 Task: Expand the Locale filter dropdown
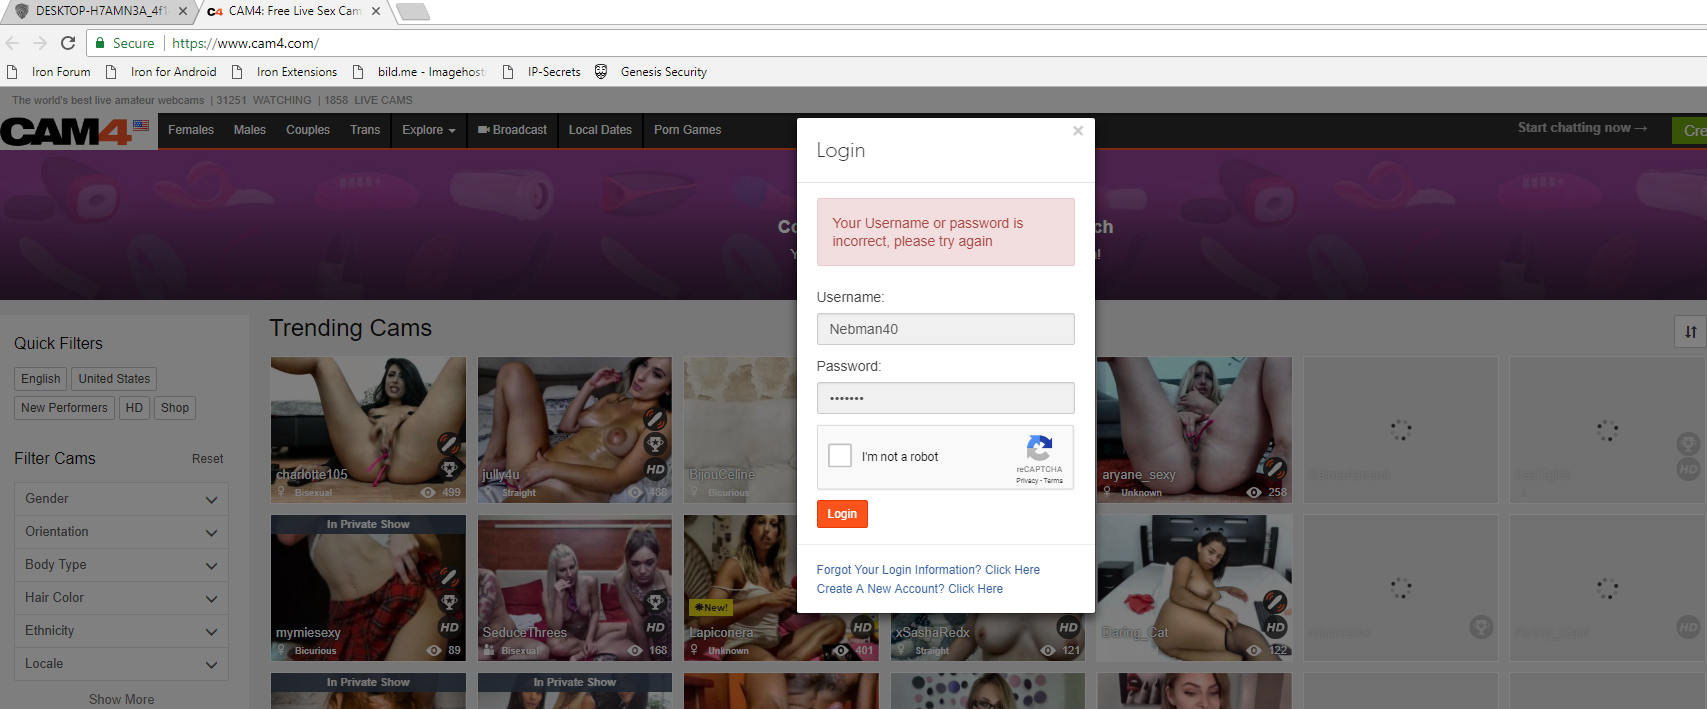click(x=121, y=664)
